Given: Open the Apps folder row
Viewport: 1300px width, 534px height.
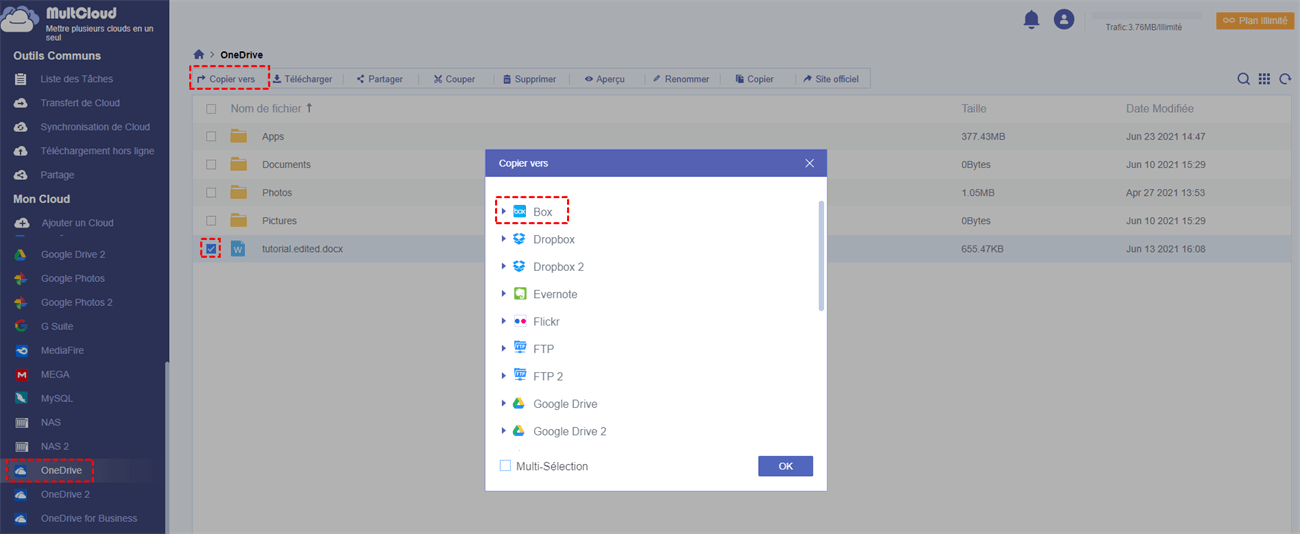Looking at the screenshot, I should 742,136.
